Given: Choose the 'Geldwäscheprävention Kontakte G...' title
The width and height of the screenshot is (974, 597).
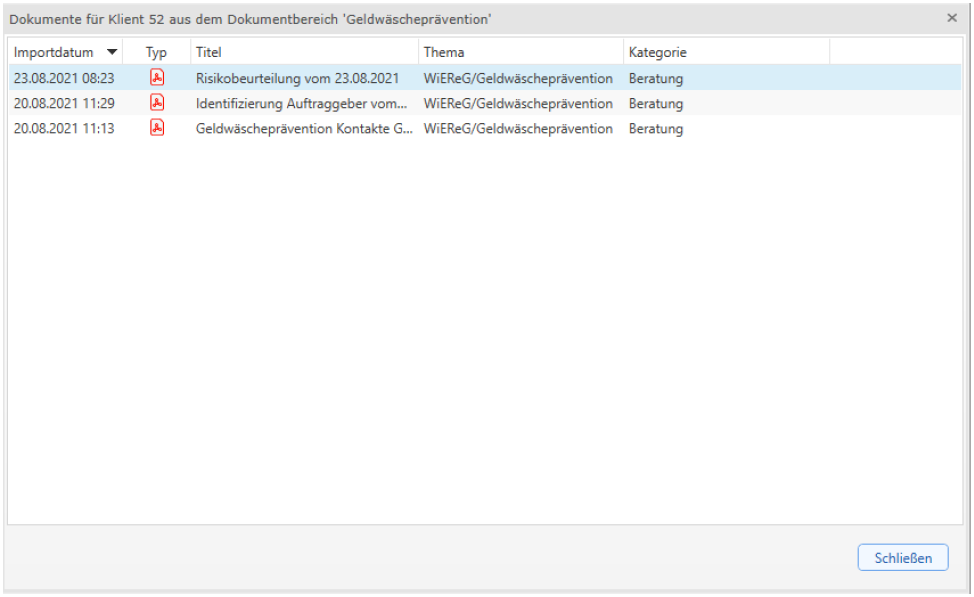Looking at the screenshot, I should (304, 128).
